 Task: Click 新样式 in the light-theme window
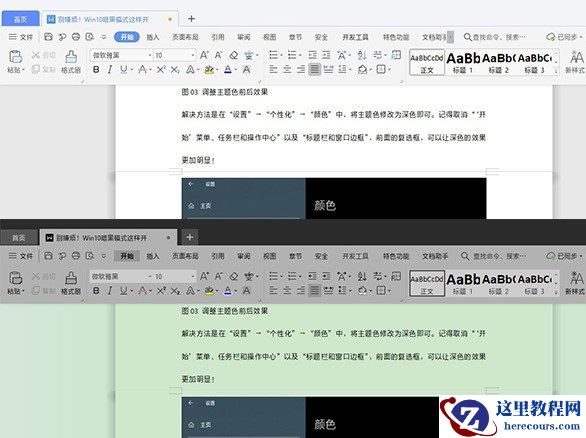pos(575,62)
